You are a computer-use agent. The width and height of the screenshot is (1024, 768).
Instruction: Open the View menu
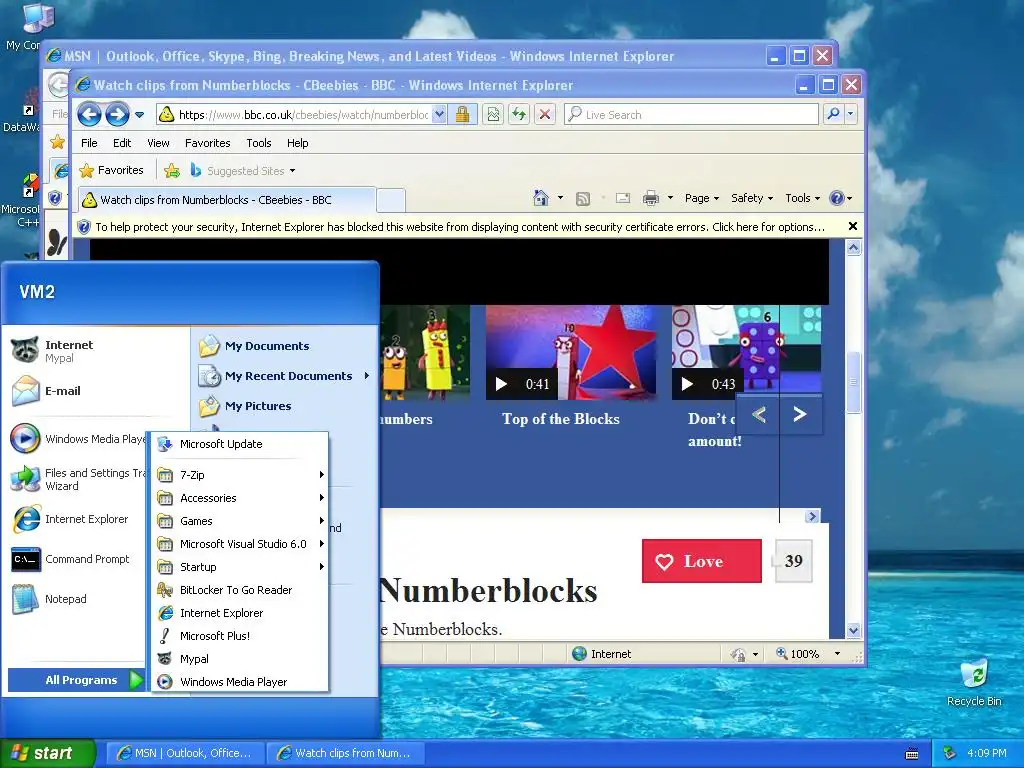point(158,143)
